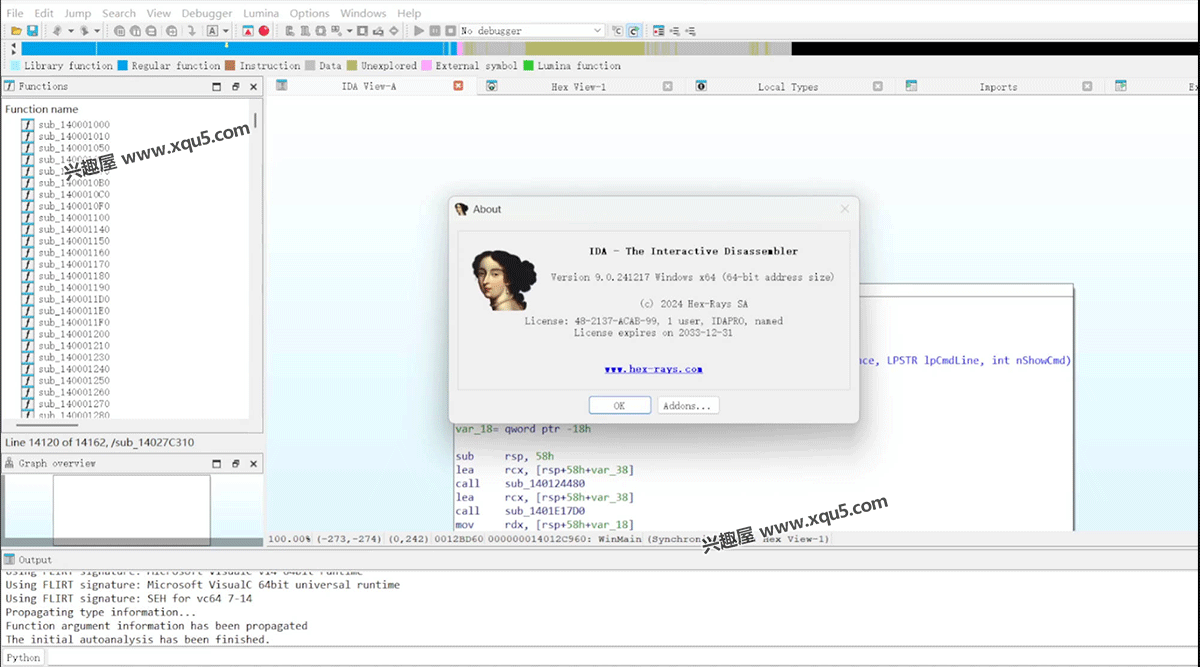Image resolution: width=1200 pixels, height=667 pixels.
Task: Click the Function name column header
Action: 41,109
